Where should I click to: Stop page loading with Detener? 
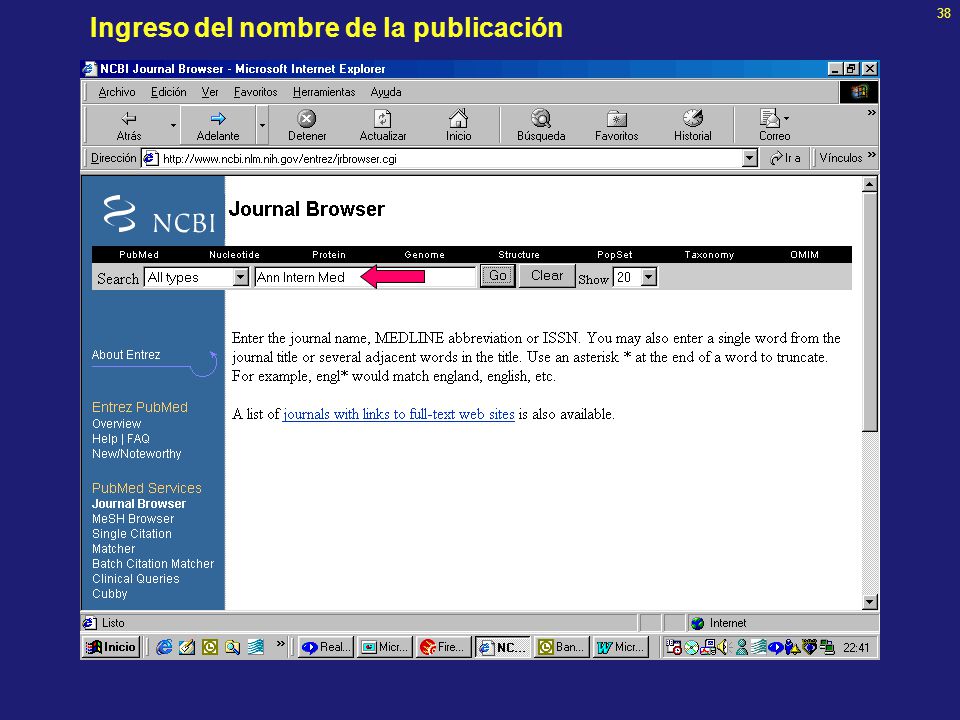(307, 125)
